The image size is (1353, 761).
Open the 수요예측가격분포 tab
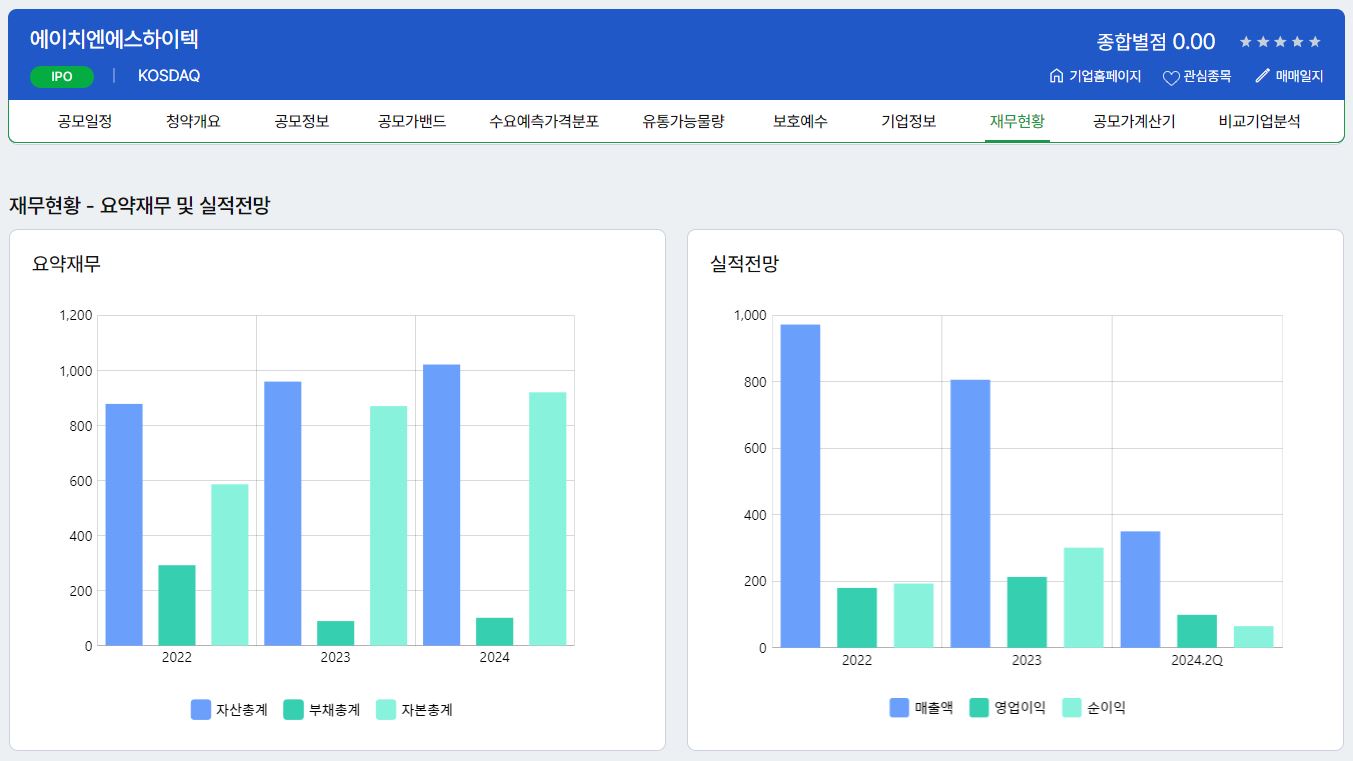(x=544, y=122)
